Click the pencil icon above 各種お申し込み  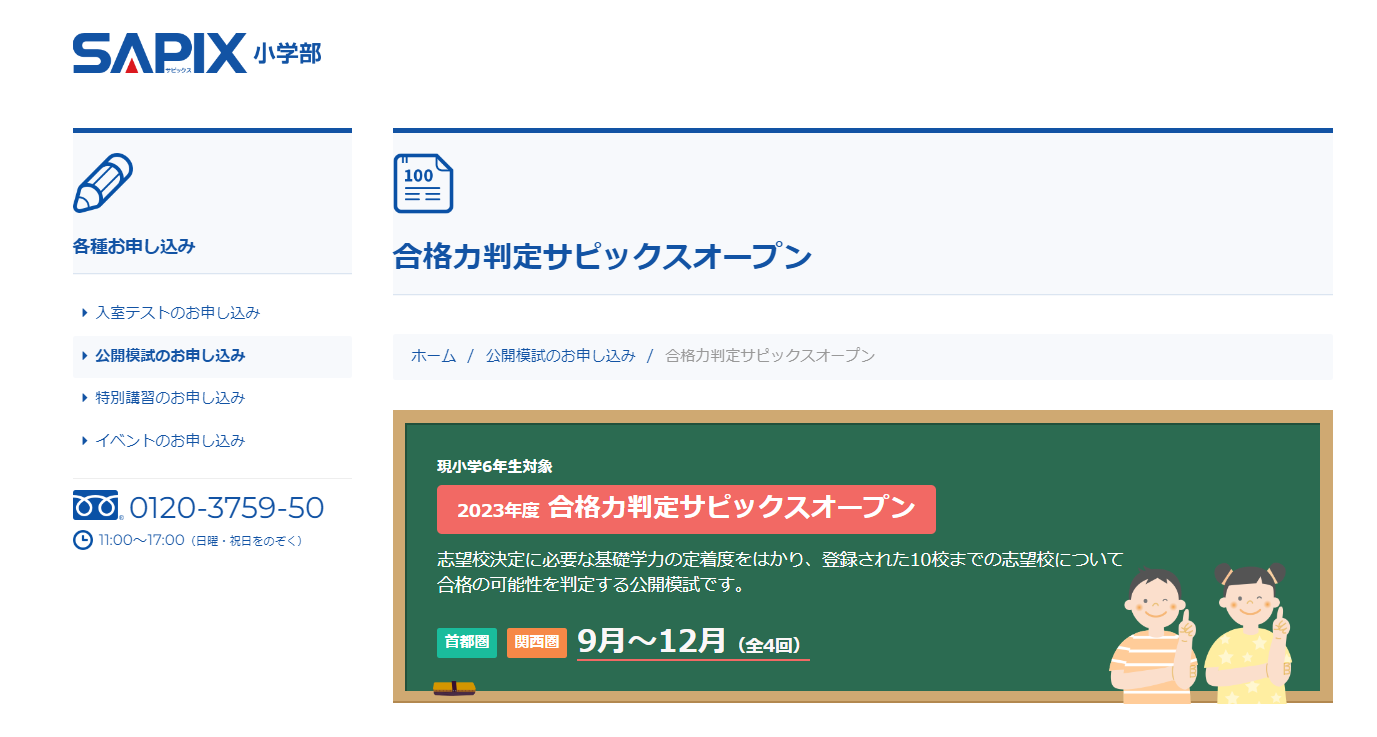pyautogui.click(x=103, y=183)
